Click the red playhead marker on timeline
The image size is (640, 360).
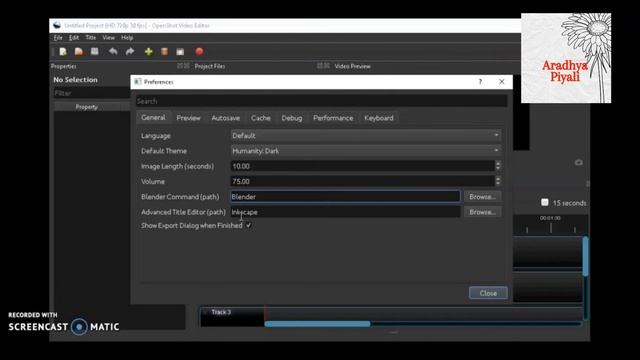pos(266,314)
